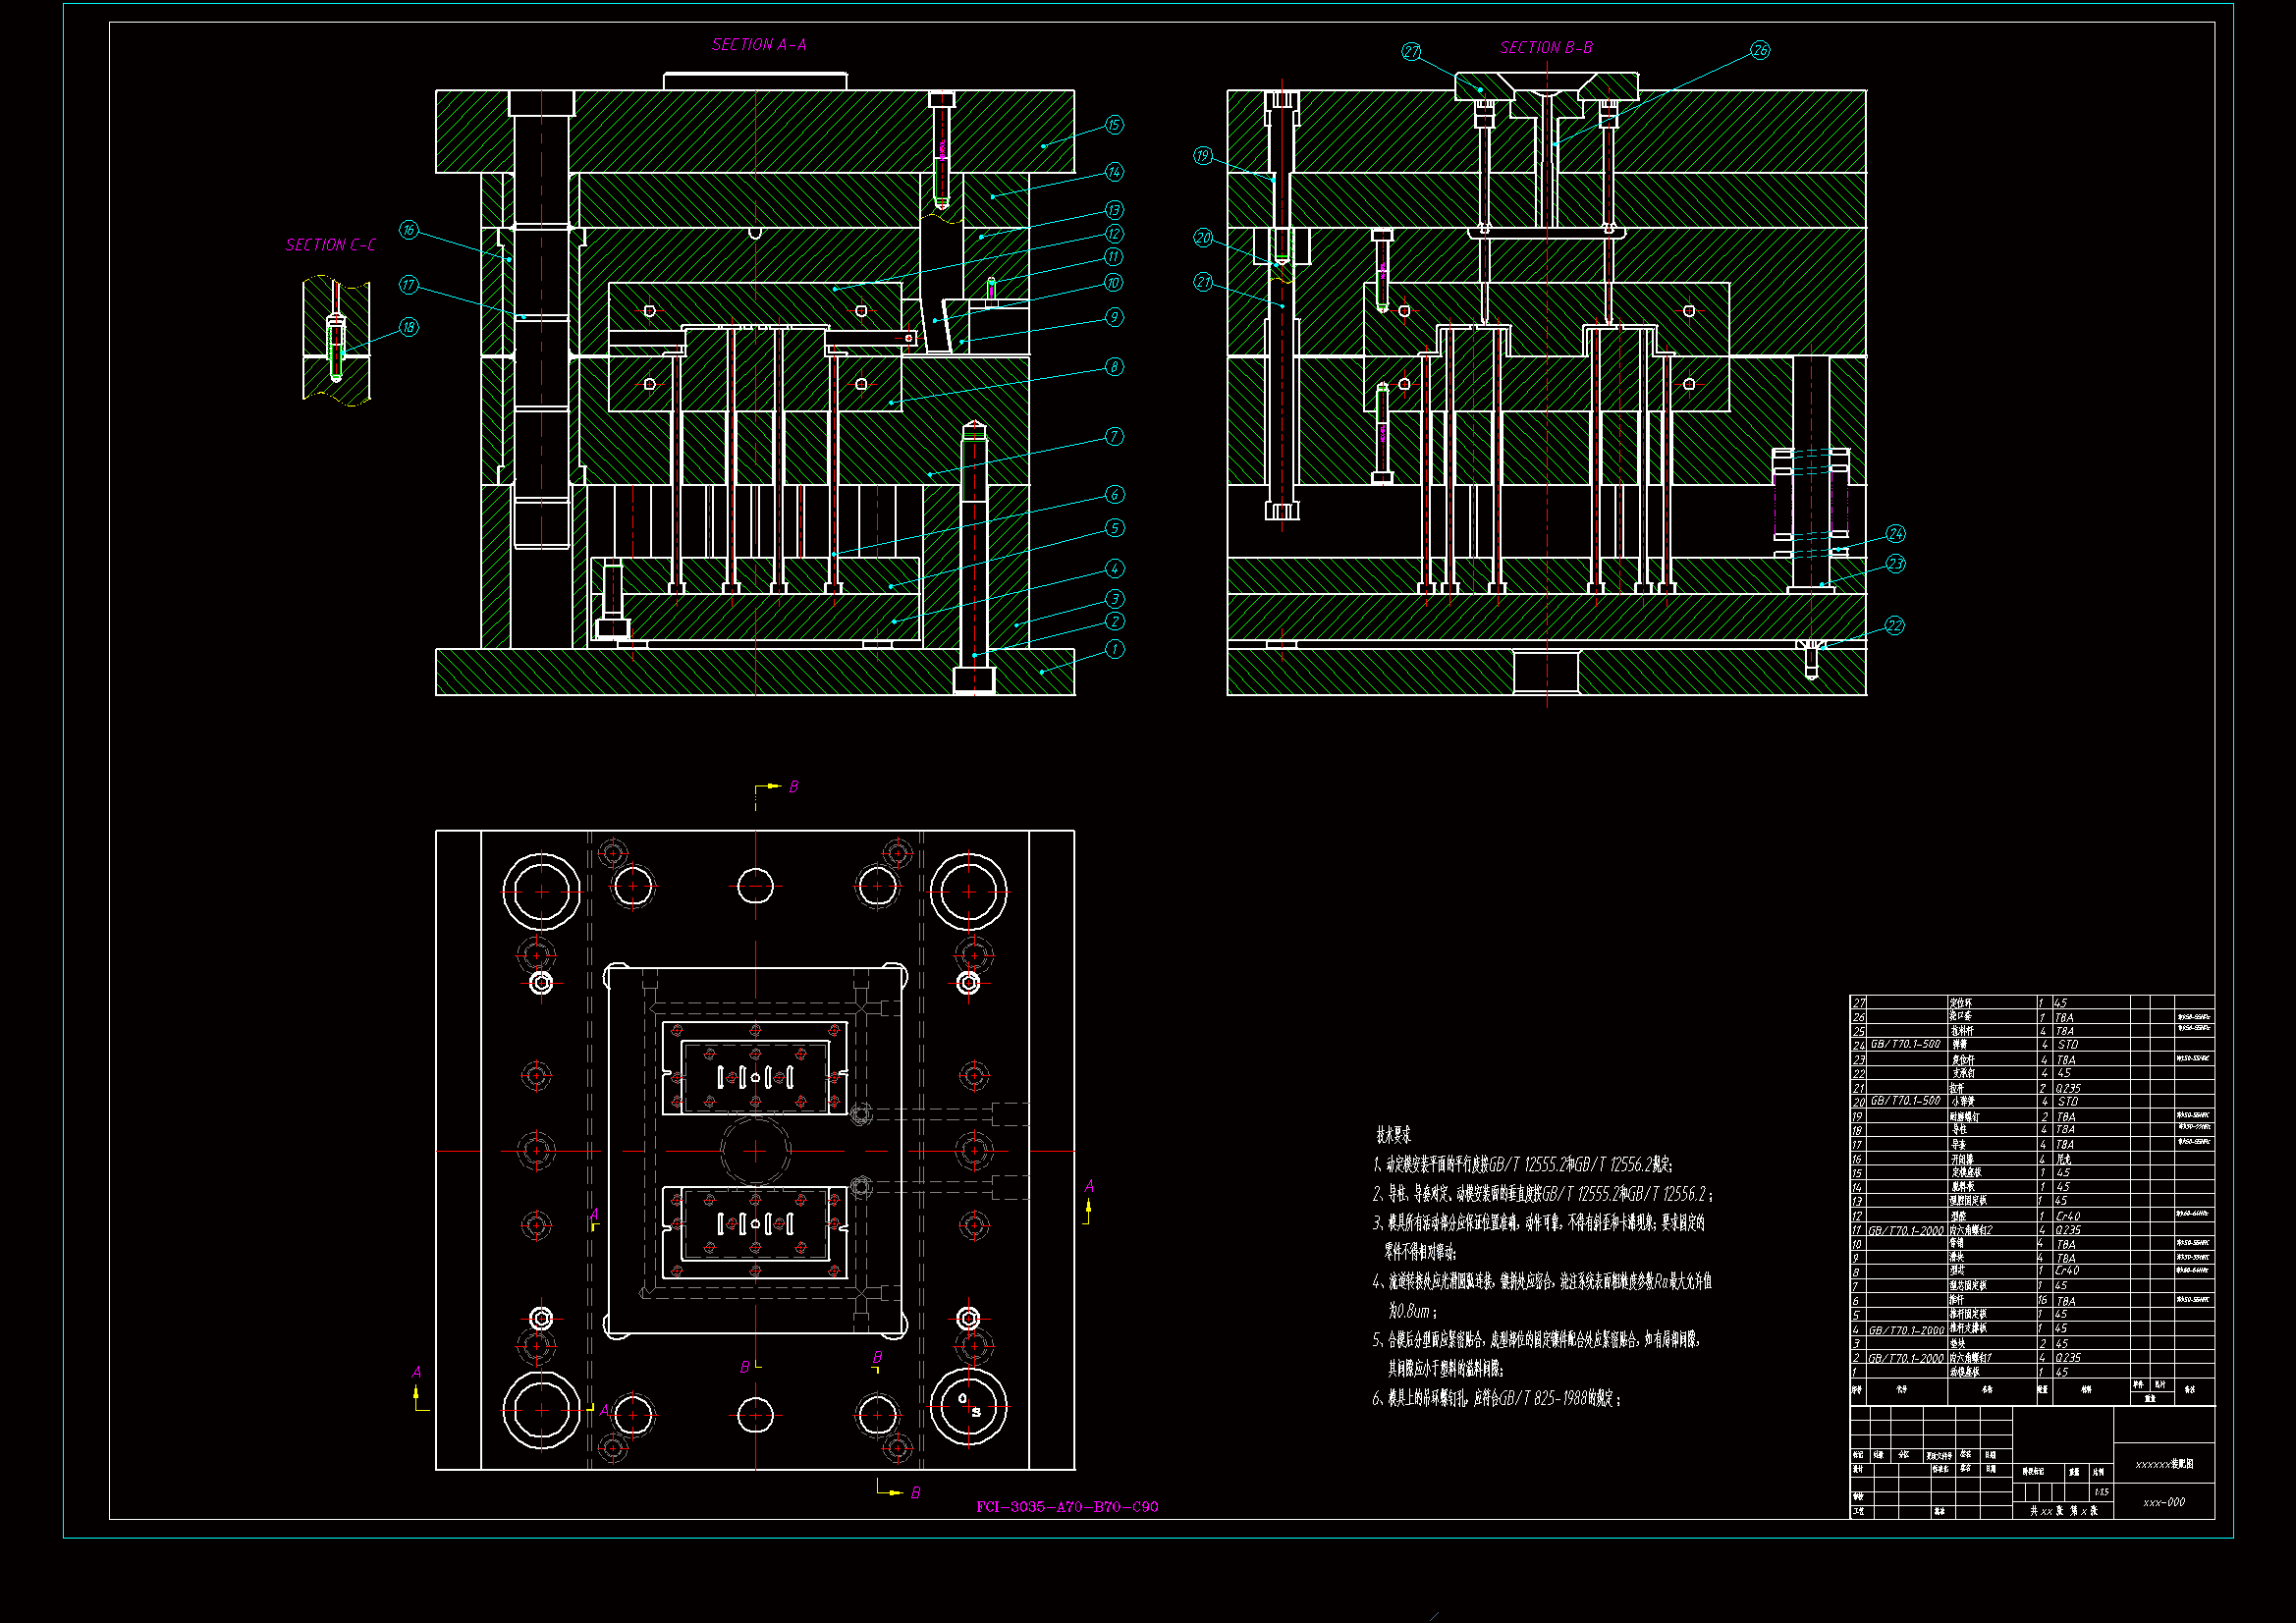Select balloon 22 at lower right section
Viewport: 2296px width, 1623px height.
pyautogui.click(x=1894, y=626)
